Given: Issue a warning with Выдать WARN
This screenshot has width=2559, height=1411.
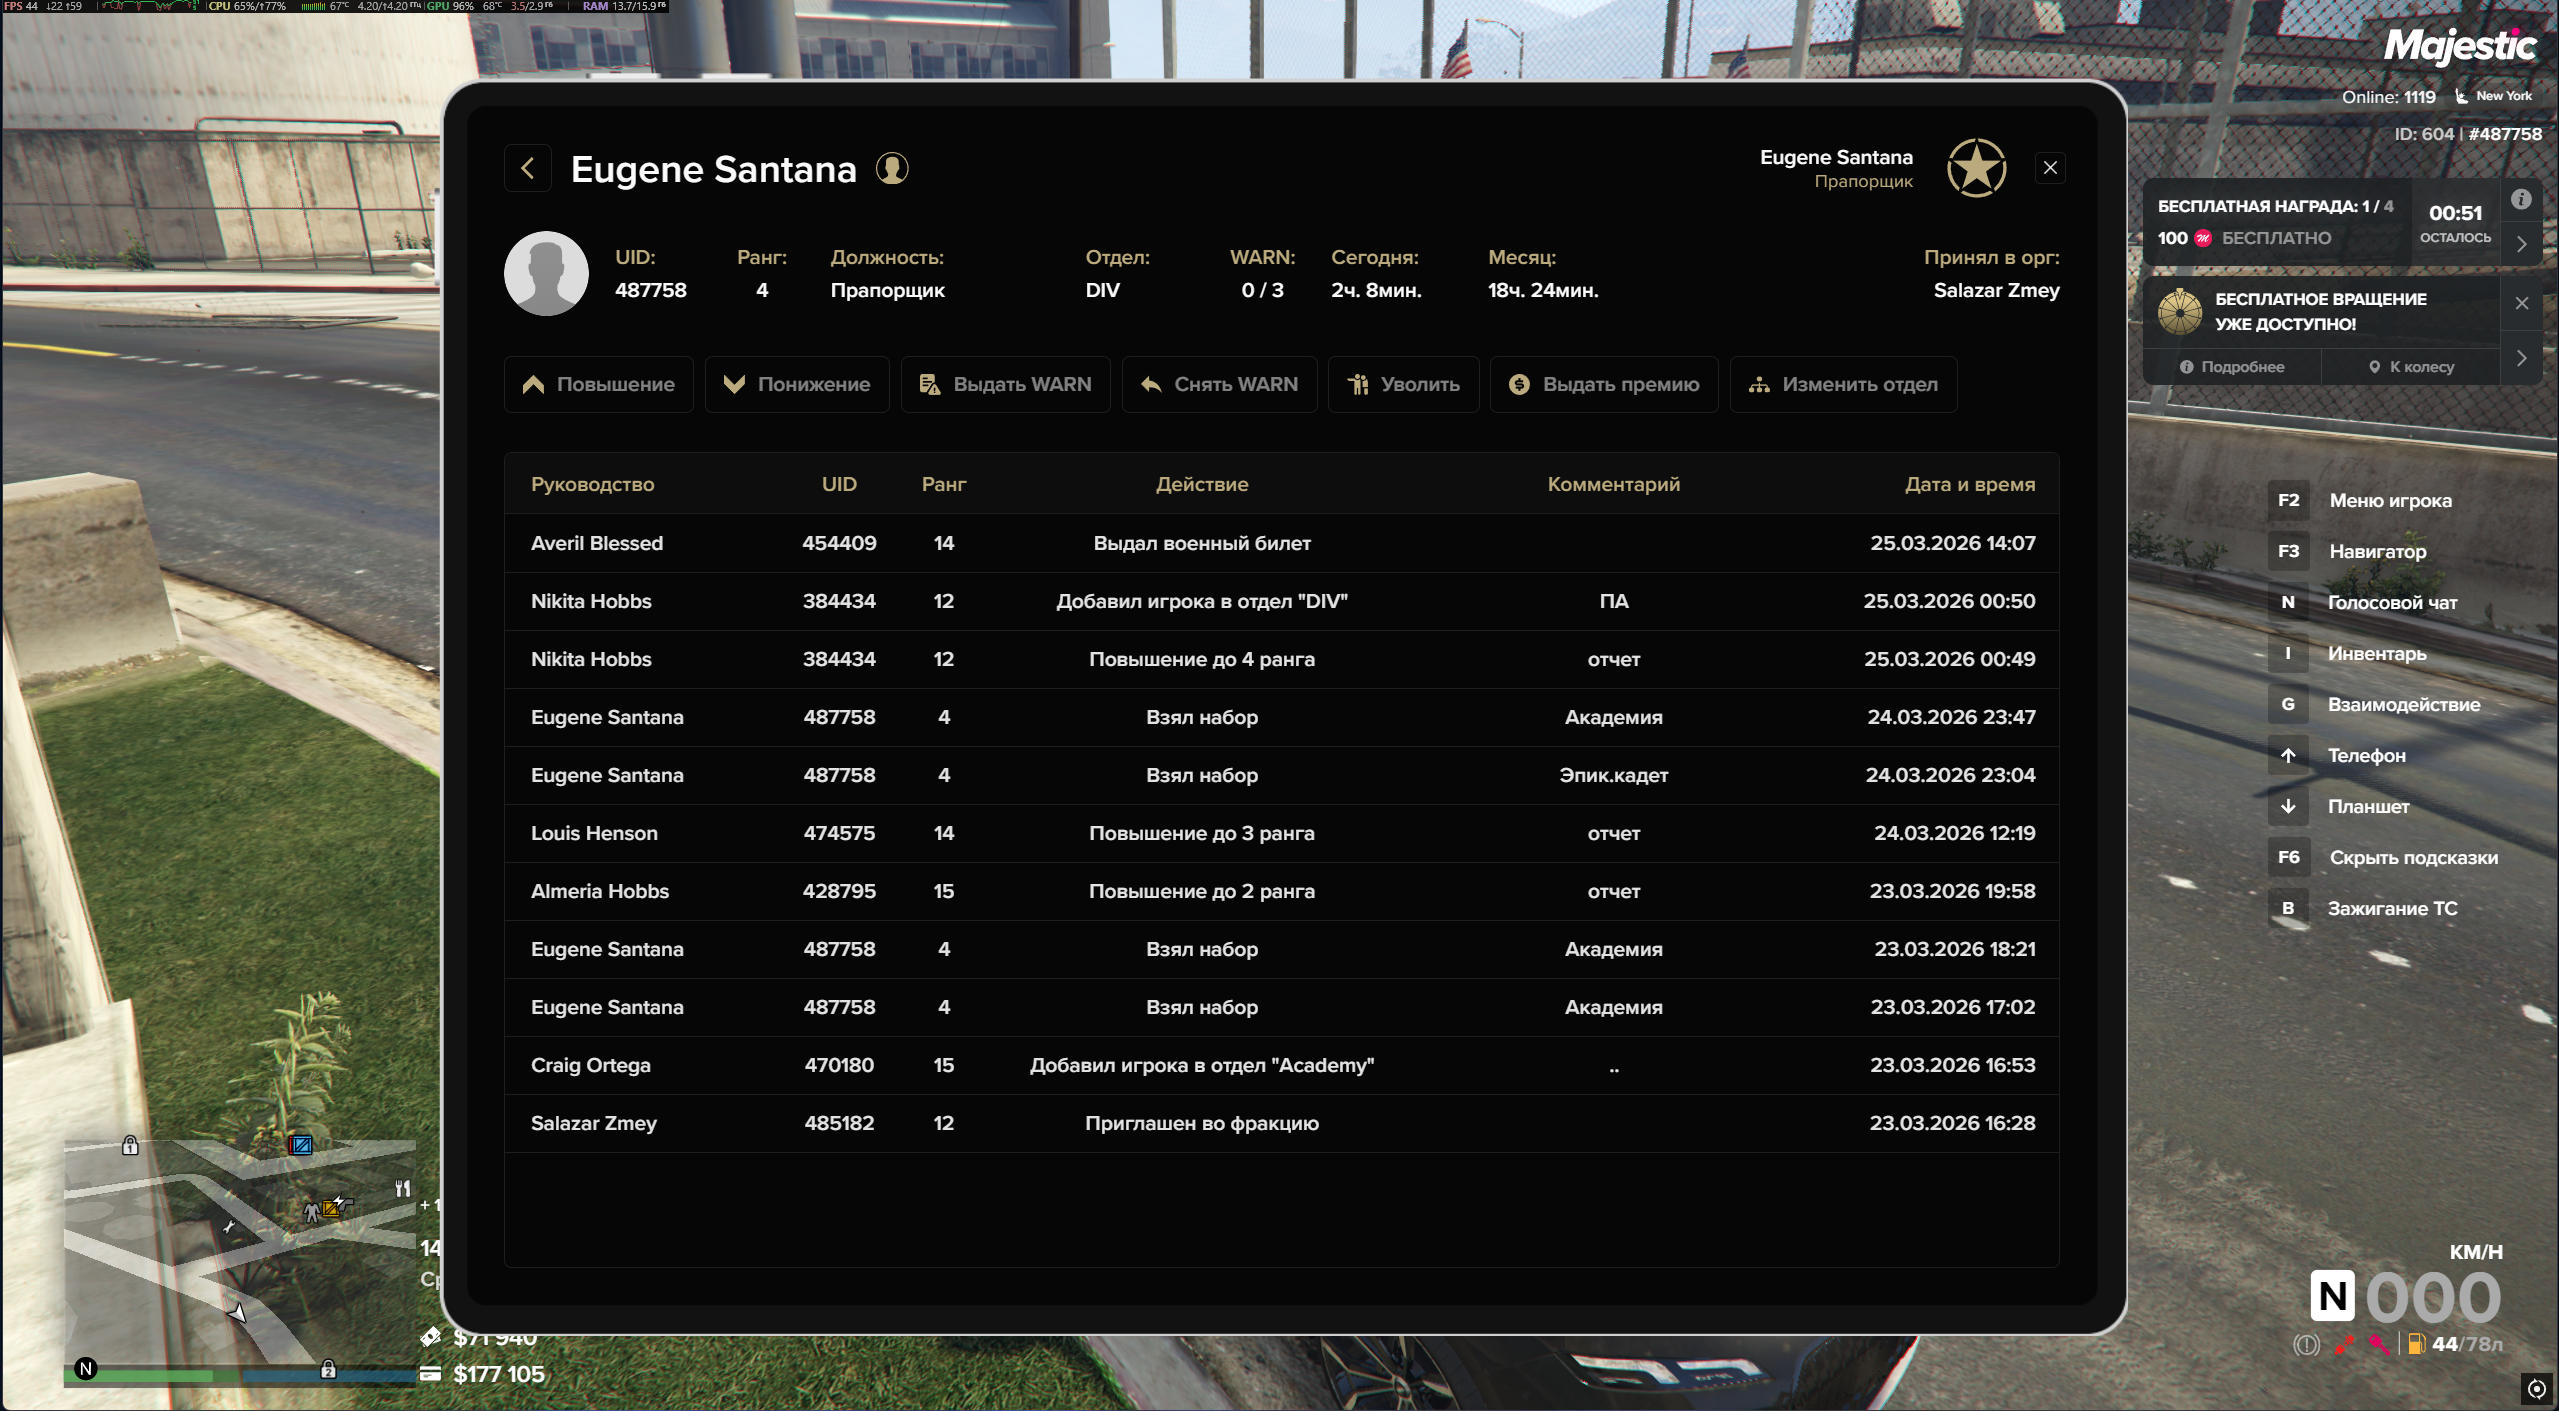Looking at the screenshot, I should pyautogui.click(x=1005, y=384).
